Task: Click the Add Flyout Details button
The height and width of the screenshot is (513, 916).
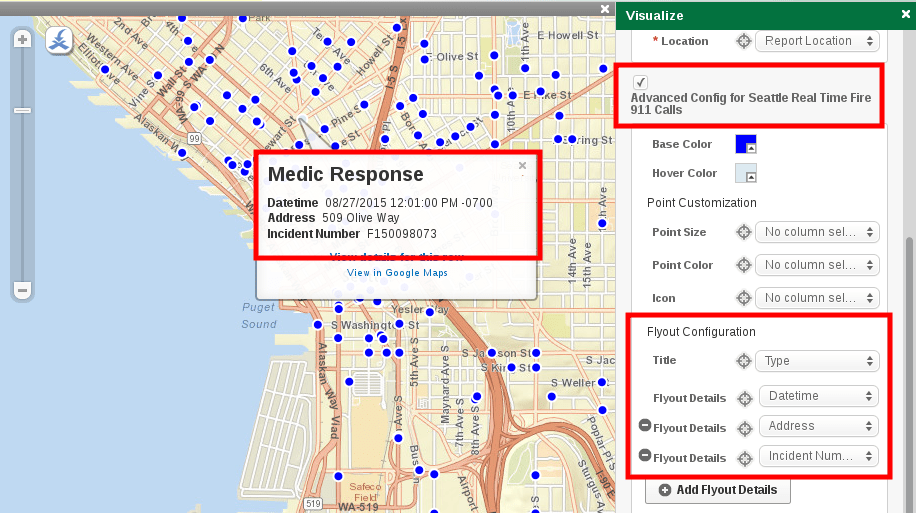Action: coord(718,490)
